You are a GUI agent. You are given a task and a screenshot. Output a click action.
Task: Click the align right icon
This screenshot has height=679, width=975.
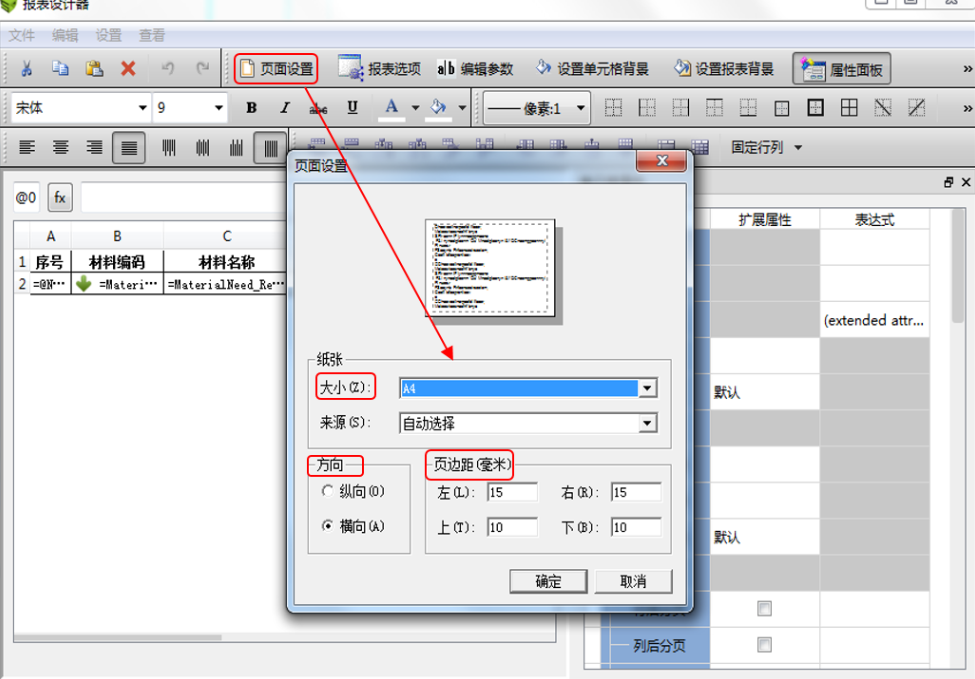coord(94,147)
